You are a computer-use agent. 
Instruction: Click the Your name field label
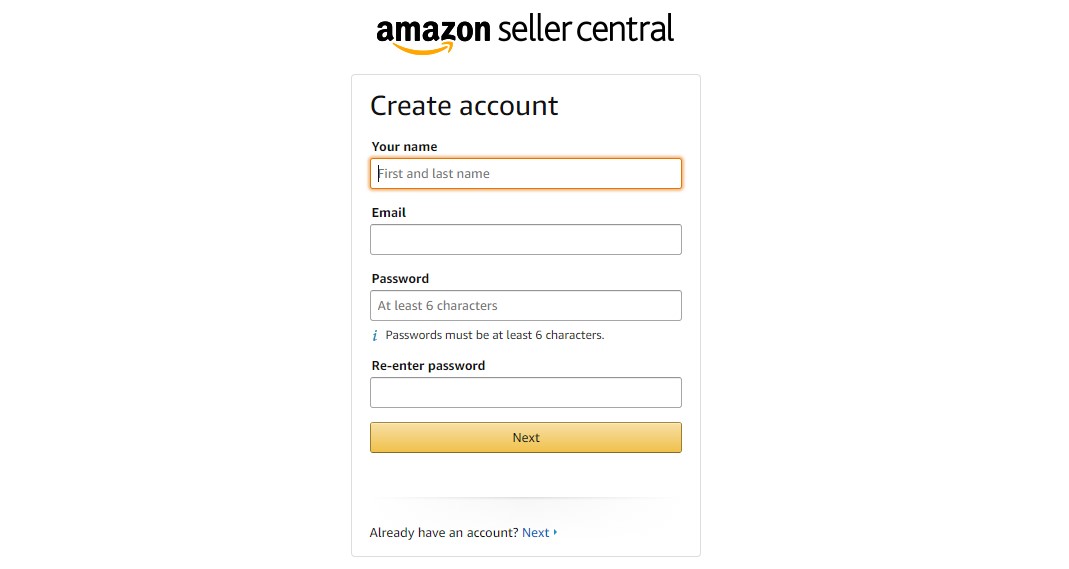(404, 147)
